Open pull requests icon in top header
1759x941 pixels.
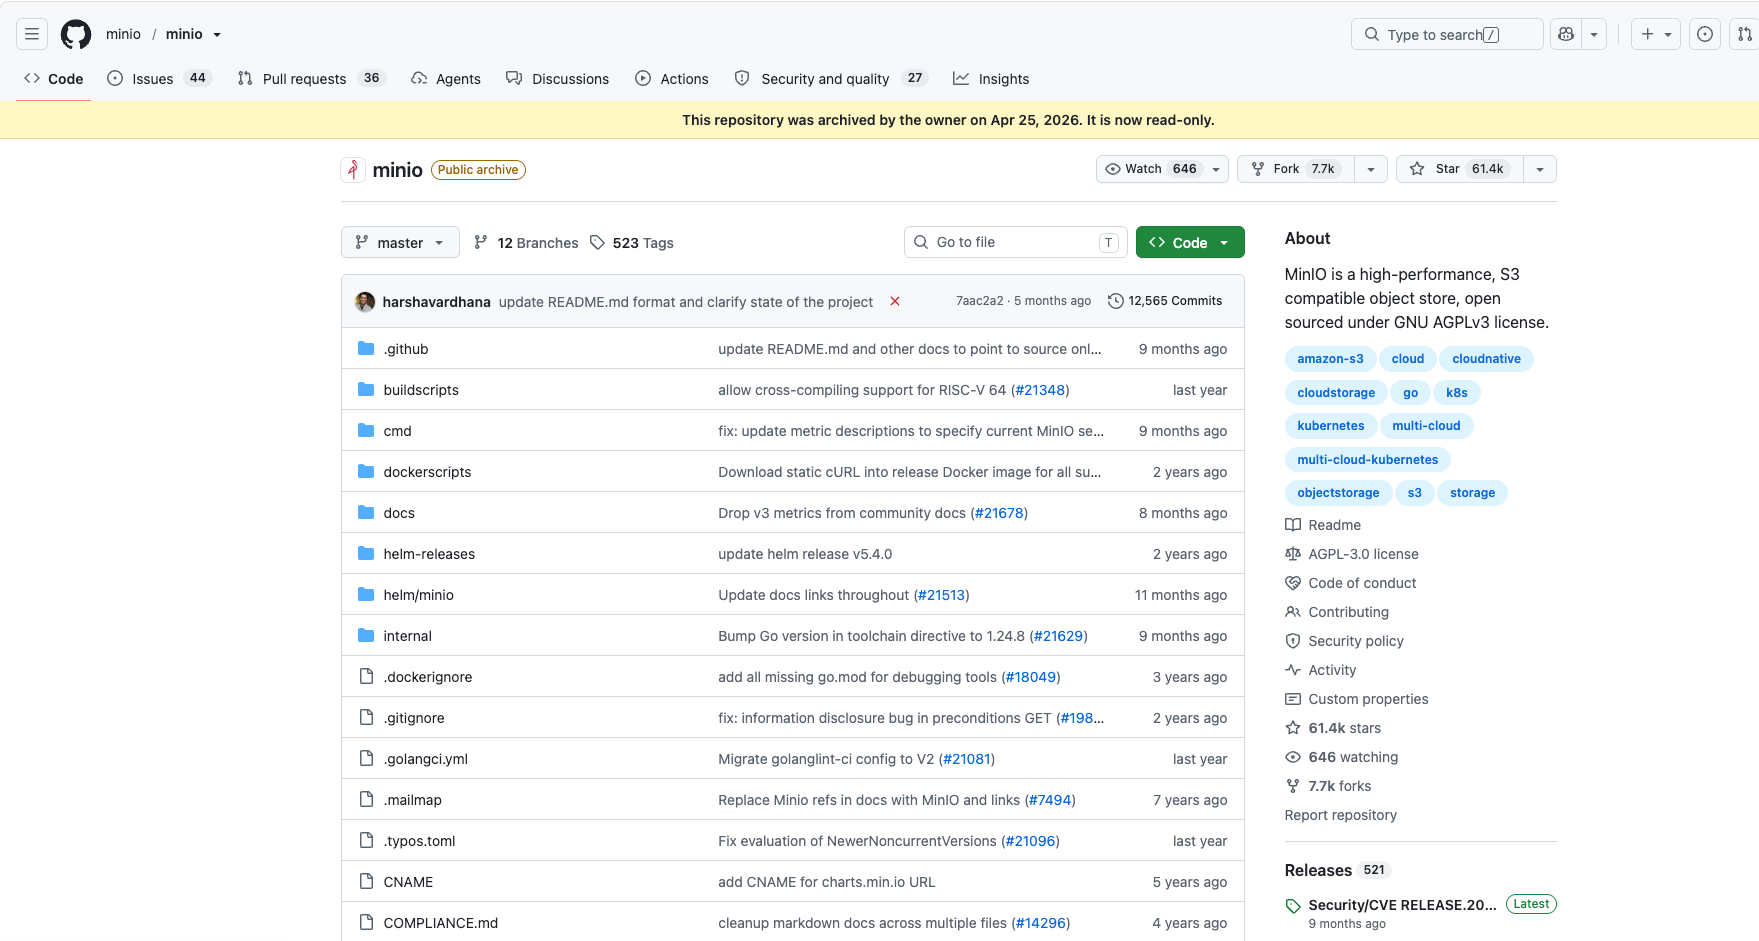pos(1744,34)
